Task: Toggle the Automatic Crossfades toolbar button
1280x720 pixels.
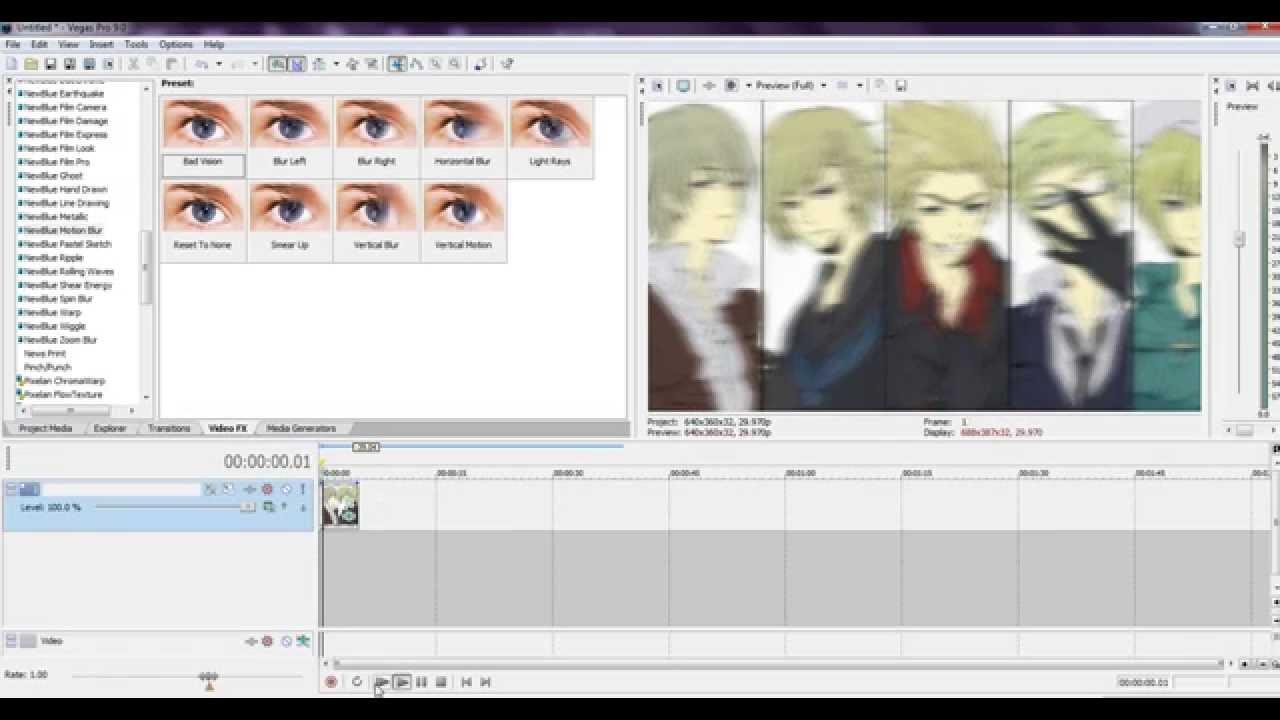Action: (x=297, y=64)
